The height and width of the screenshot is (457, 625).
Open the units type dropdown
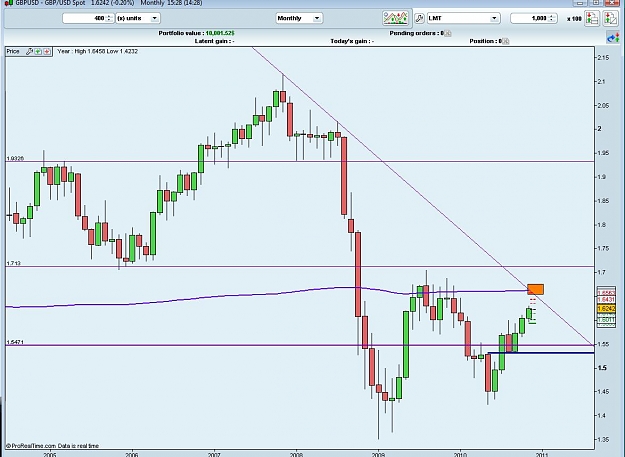pyautogui.click(x=138, y=18)
